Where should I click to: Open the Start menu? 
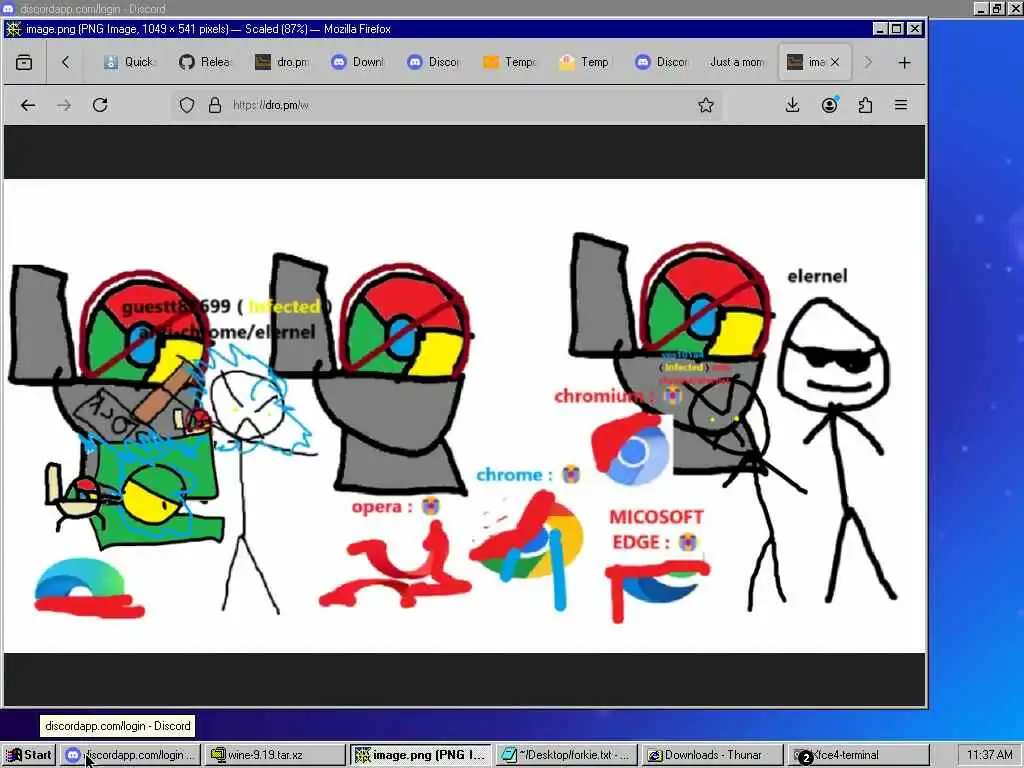click(x=29, y=755)
